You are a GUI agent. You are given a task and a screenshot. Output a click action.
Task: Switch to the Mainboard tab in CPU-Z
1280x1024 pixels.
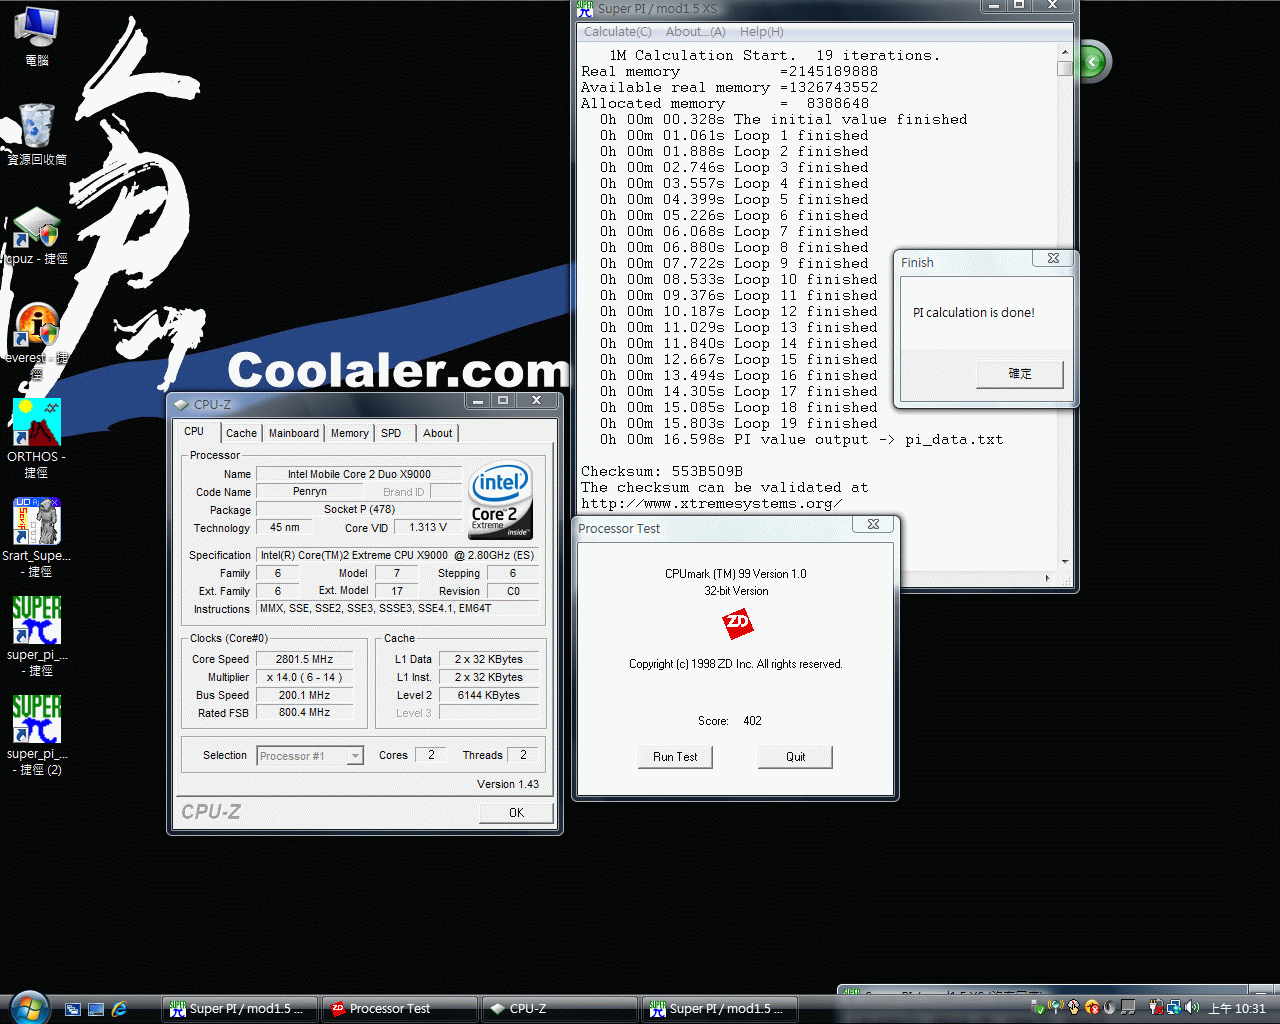coord(294,433)
